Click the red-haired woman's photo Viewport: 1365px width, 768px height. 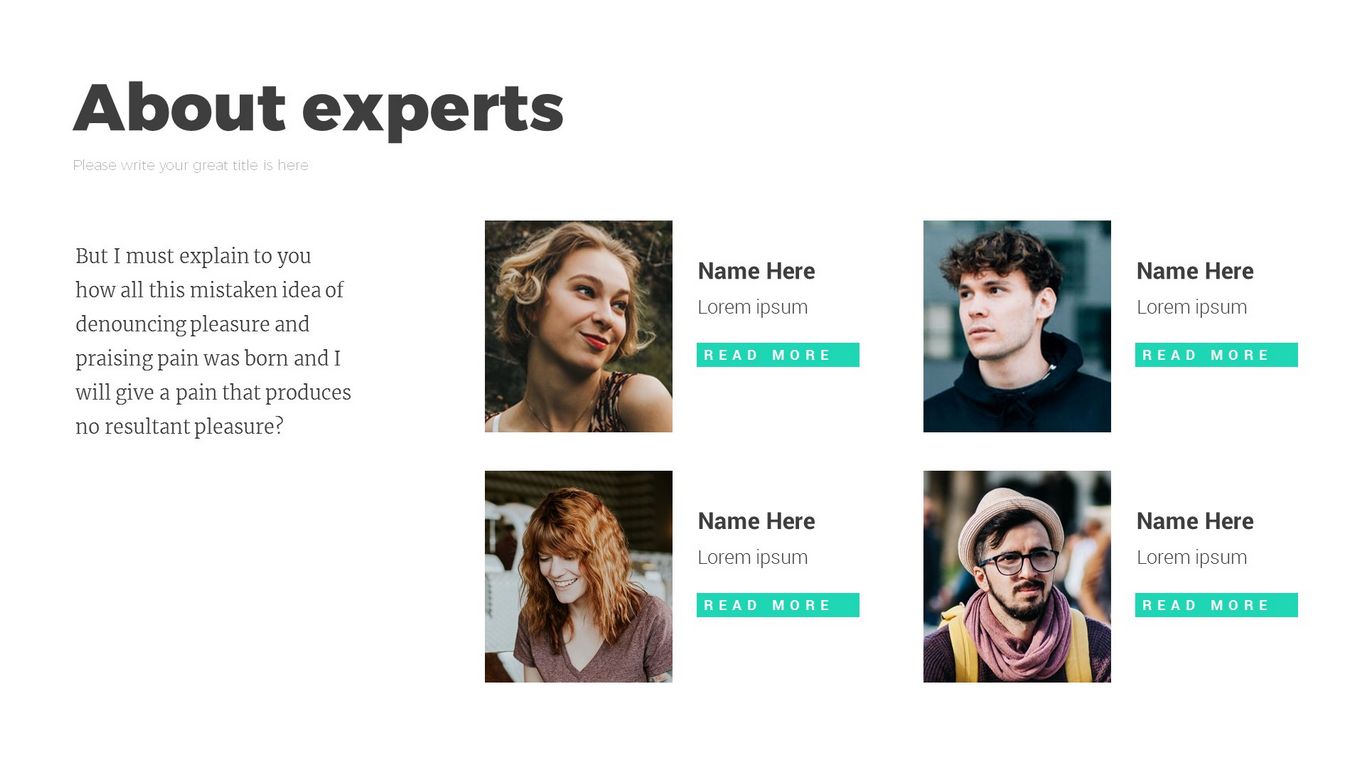(x=578, y=576)
